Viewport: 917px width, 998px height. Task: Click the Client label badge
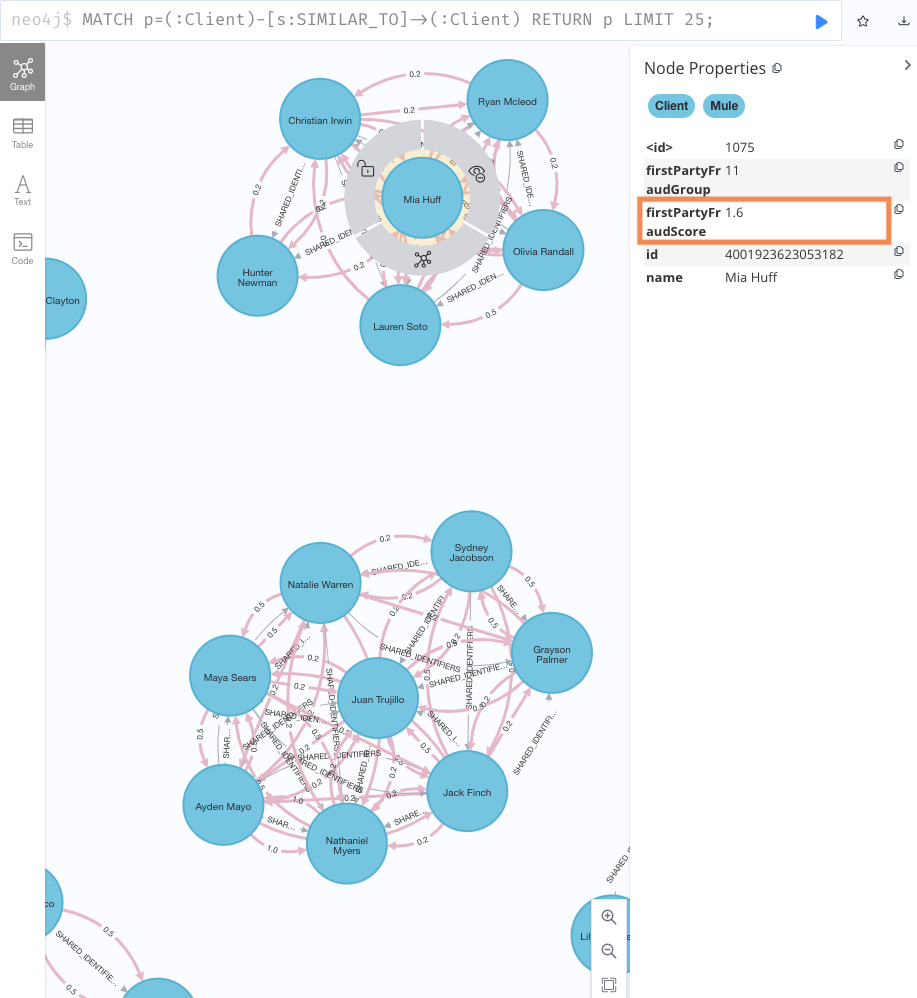(x=671, y=106)
